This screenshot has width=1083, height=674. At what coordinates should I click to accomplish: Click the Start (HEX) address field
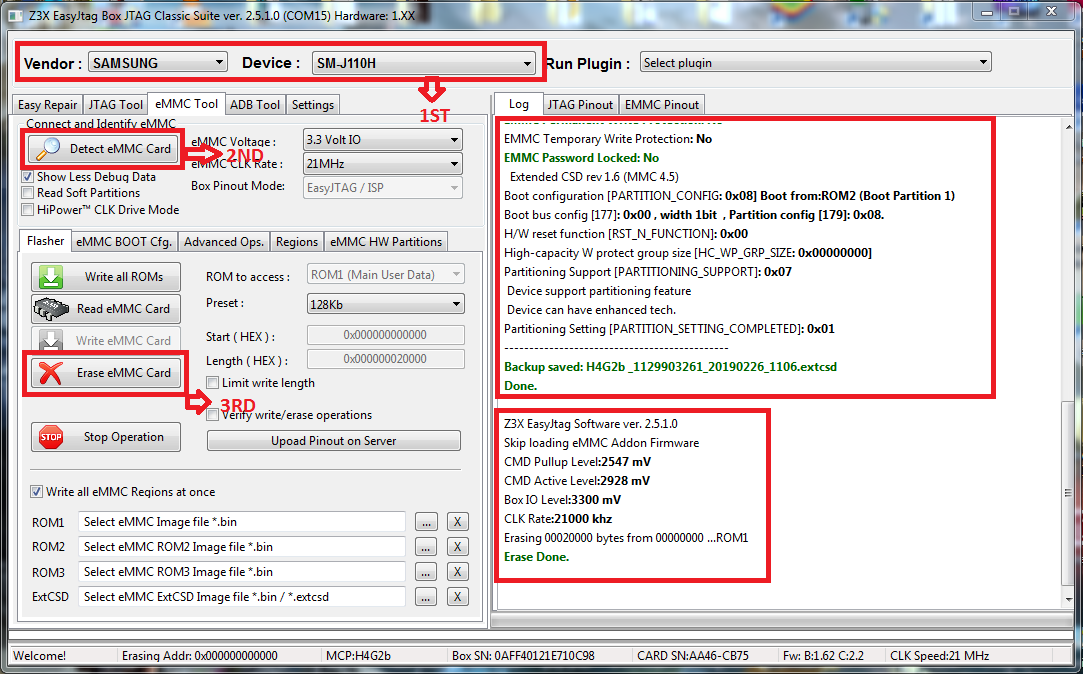click(385, 335)
